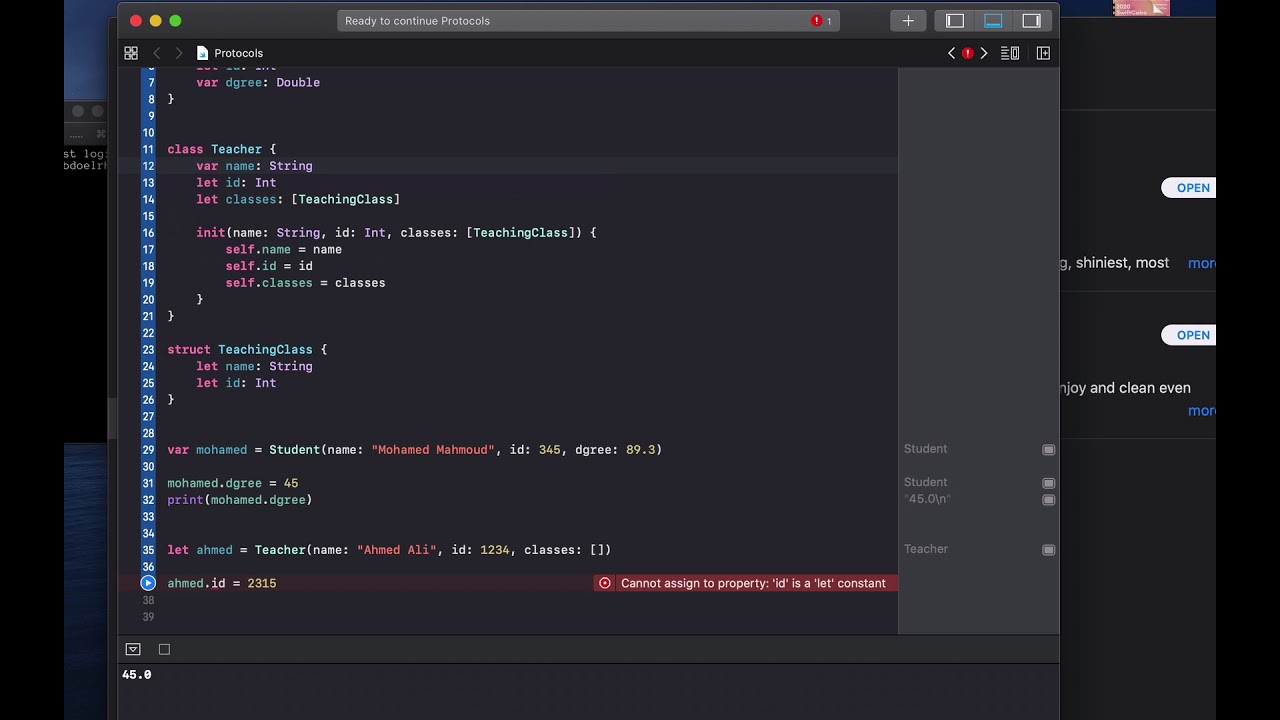Jump to the previous issue arrow
This screenshot has width=1280, height=720.
point(951,53)
